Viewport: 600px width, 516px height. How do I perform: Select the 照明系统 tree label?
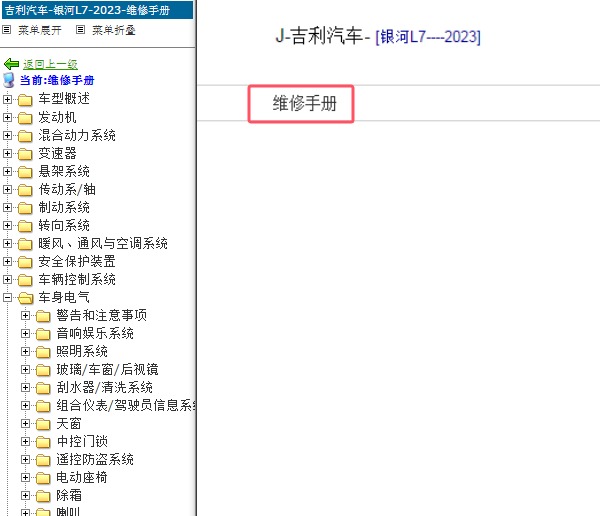coord(82,351)
